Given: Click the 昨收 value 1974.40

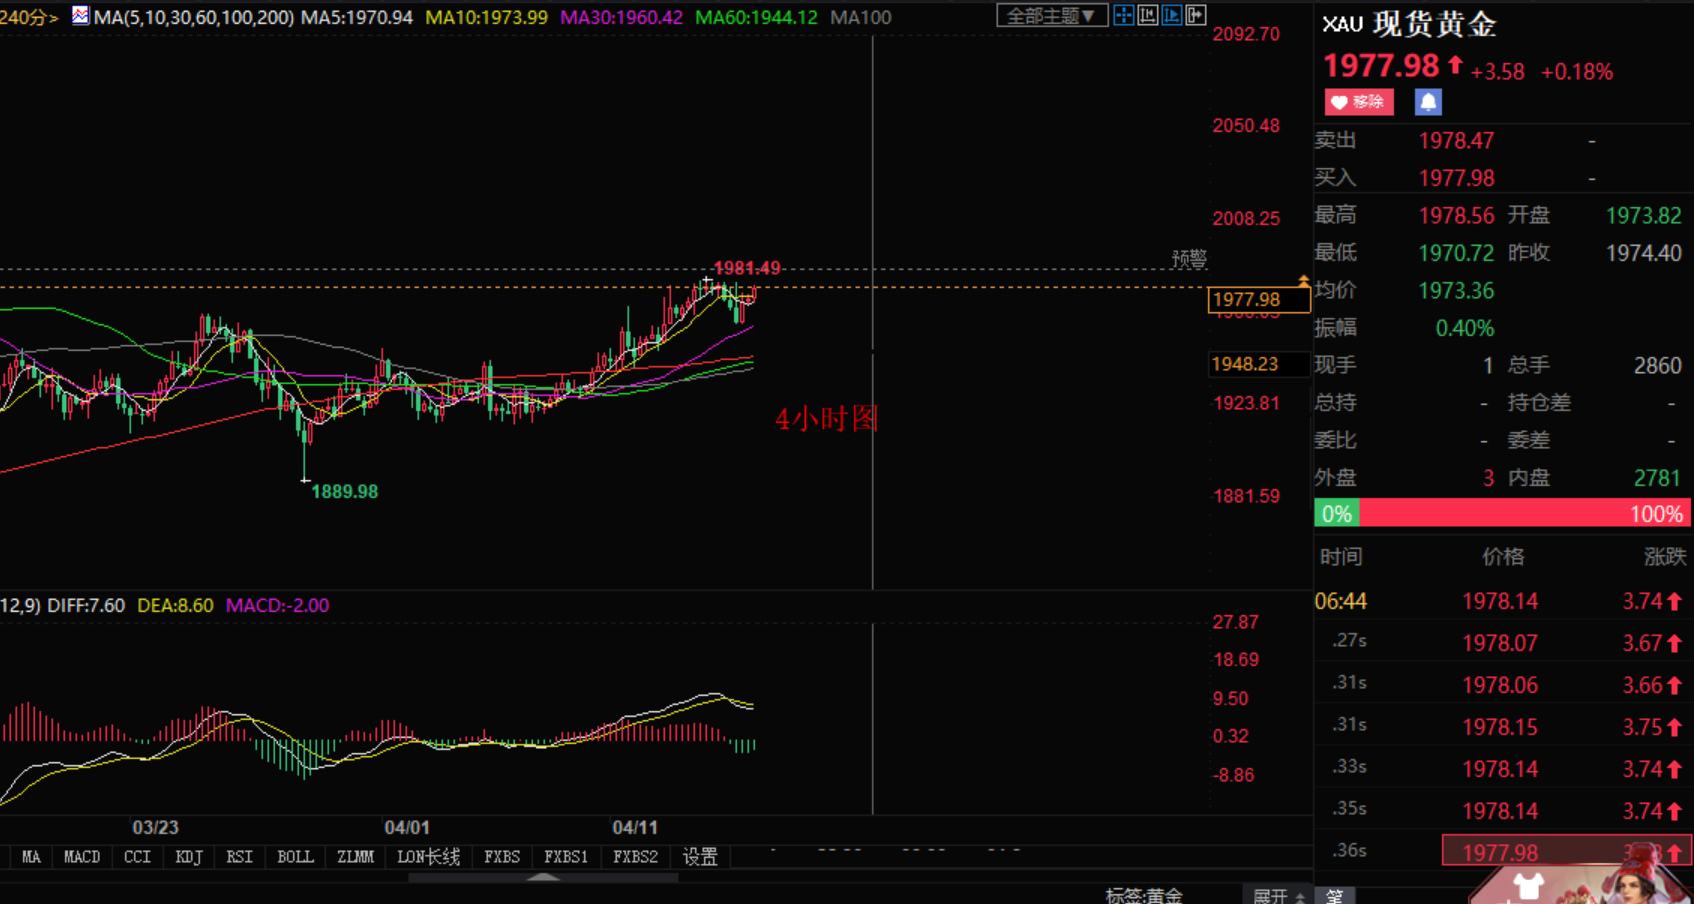Looking at the screenshot, I should 1644,253.
